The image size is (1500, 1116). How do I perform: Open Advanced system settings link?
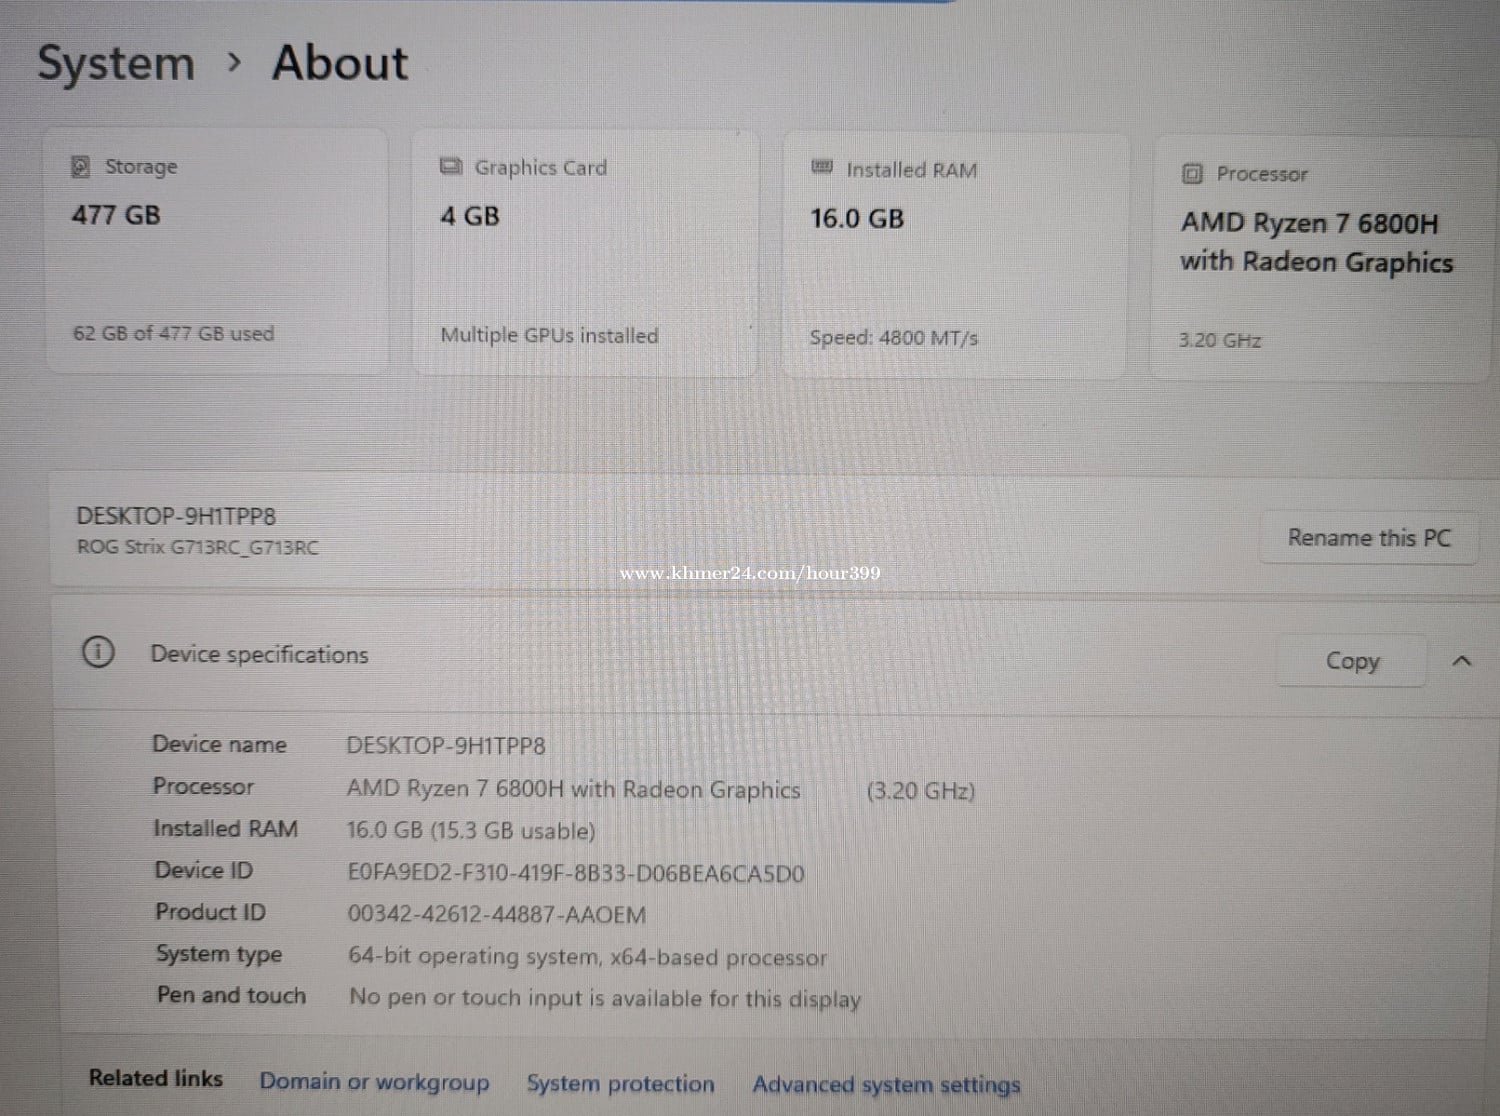pos(886,1085)
